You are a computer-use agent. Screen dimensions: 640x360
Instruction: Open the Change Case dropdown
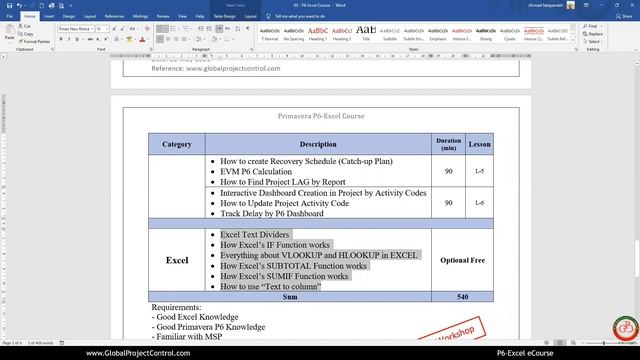click(133, 29)
